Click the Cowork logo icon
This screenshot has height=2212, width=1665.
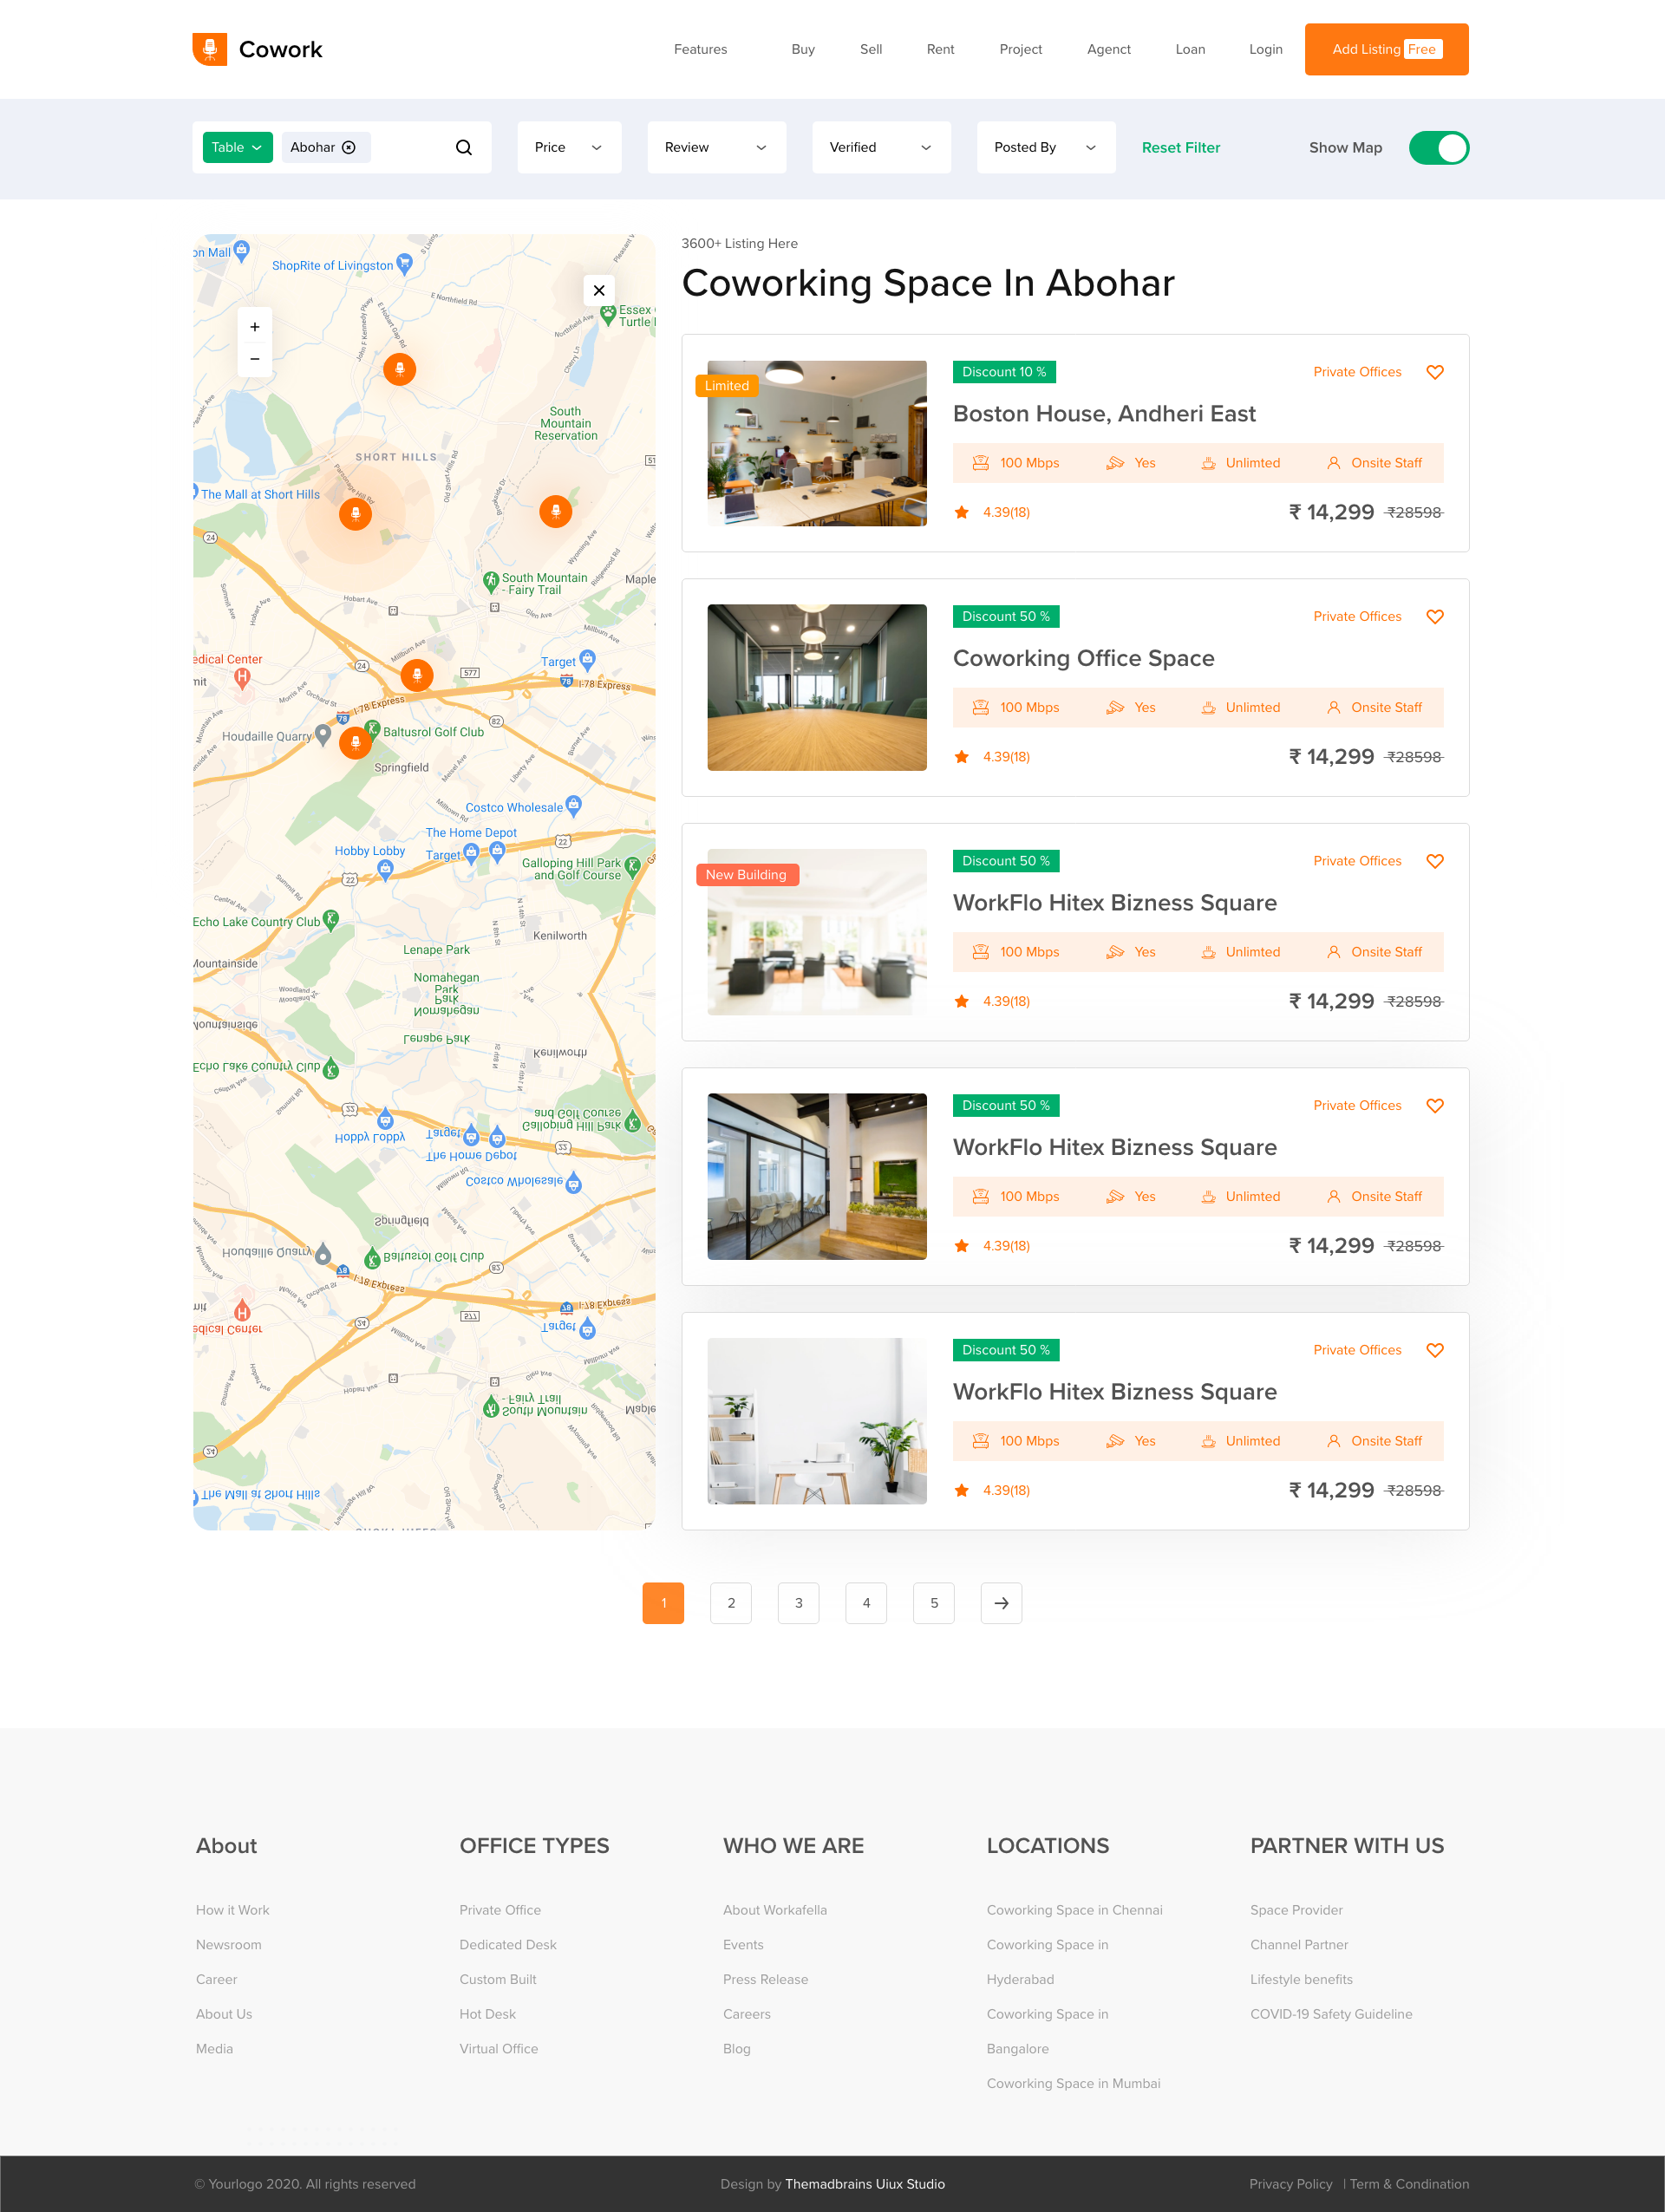(x=210, y=49)
